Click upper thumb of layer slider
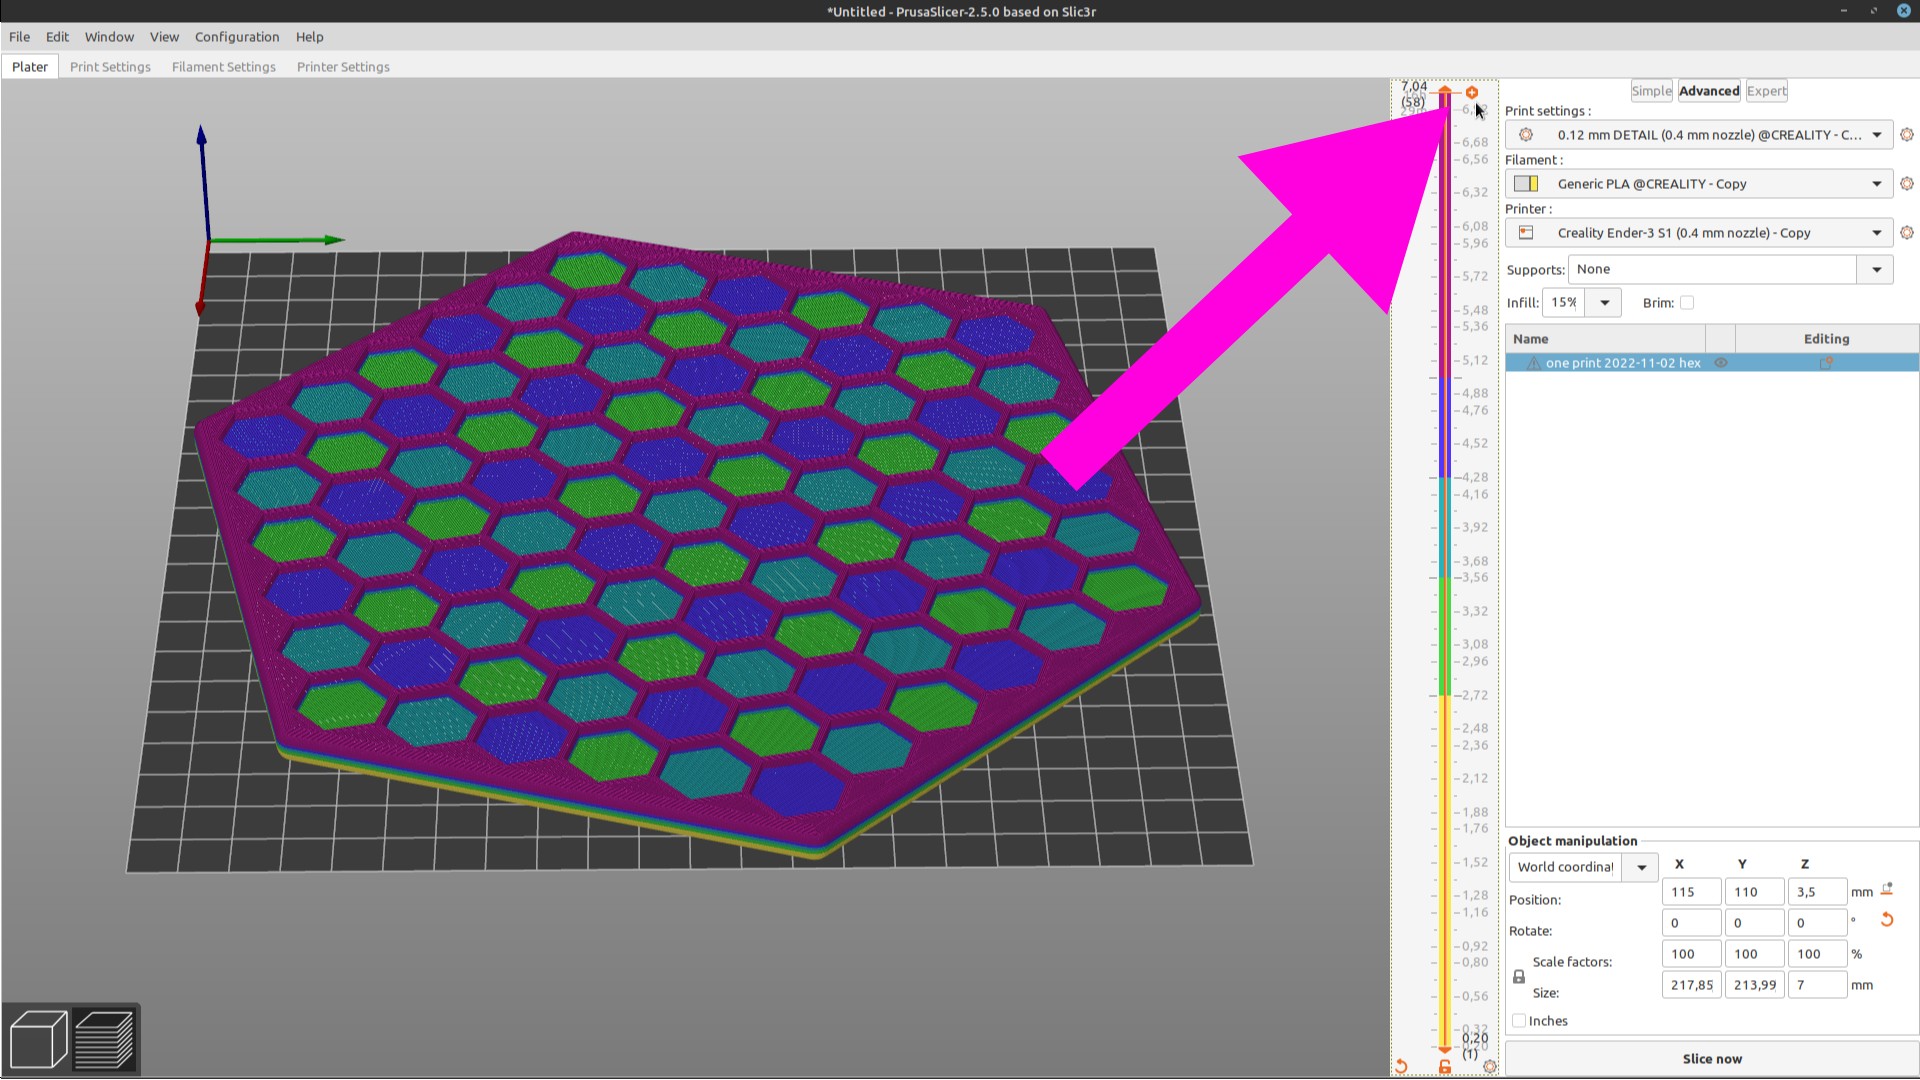This screenshot has width=1920, height=1080. coord(1444,91)
